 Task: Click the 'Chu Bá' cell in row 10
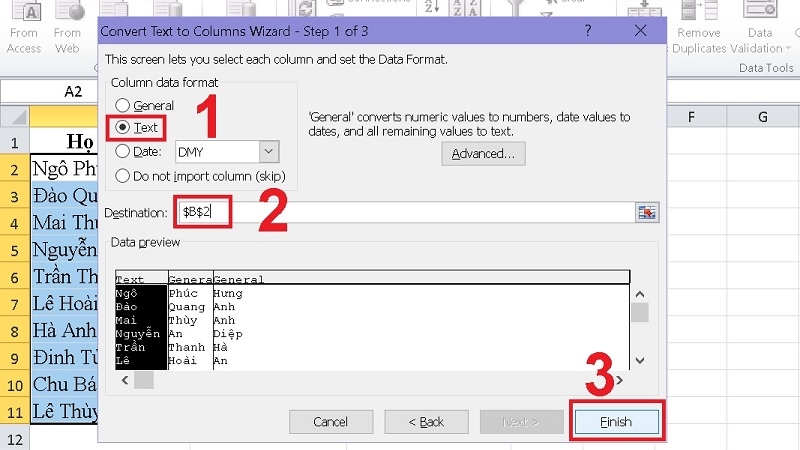[64, 385]
